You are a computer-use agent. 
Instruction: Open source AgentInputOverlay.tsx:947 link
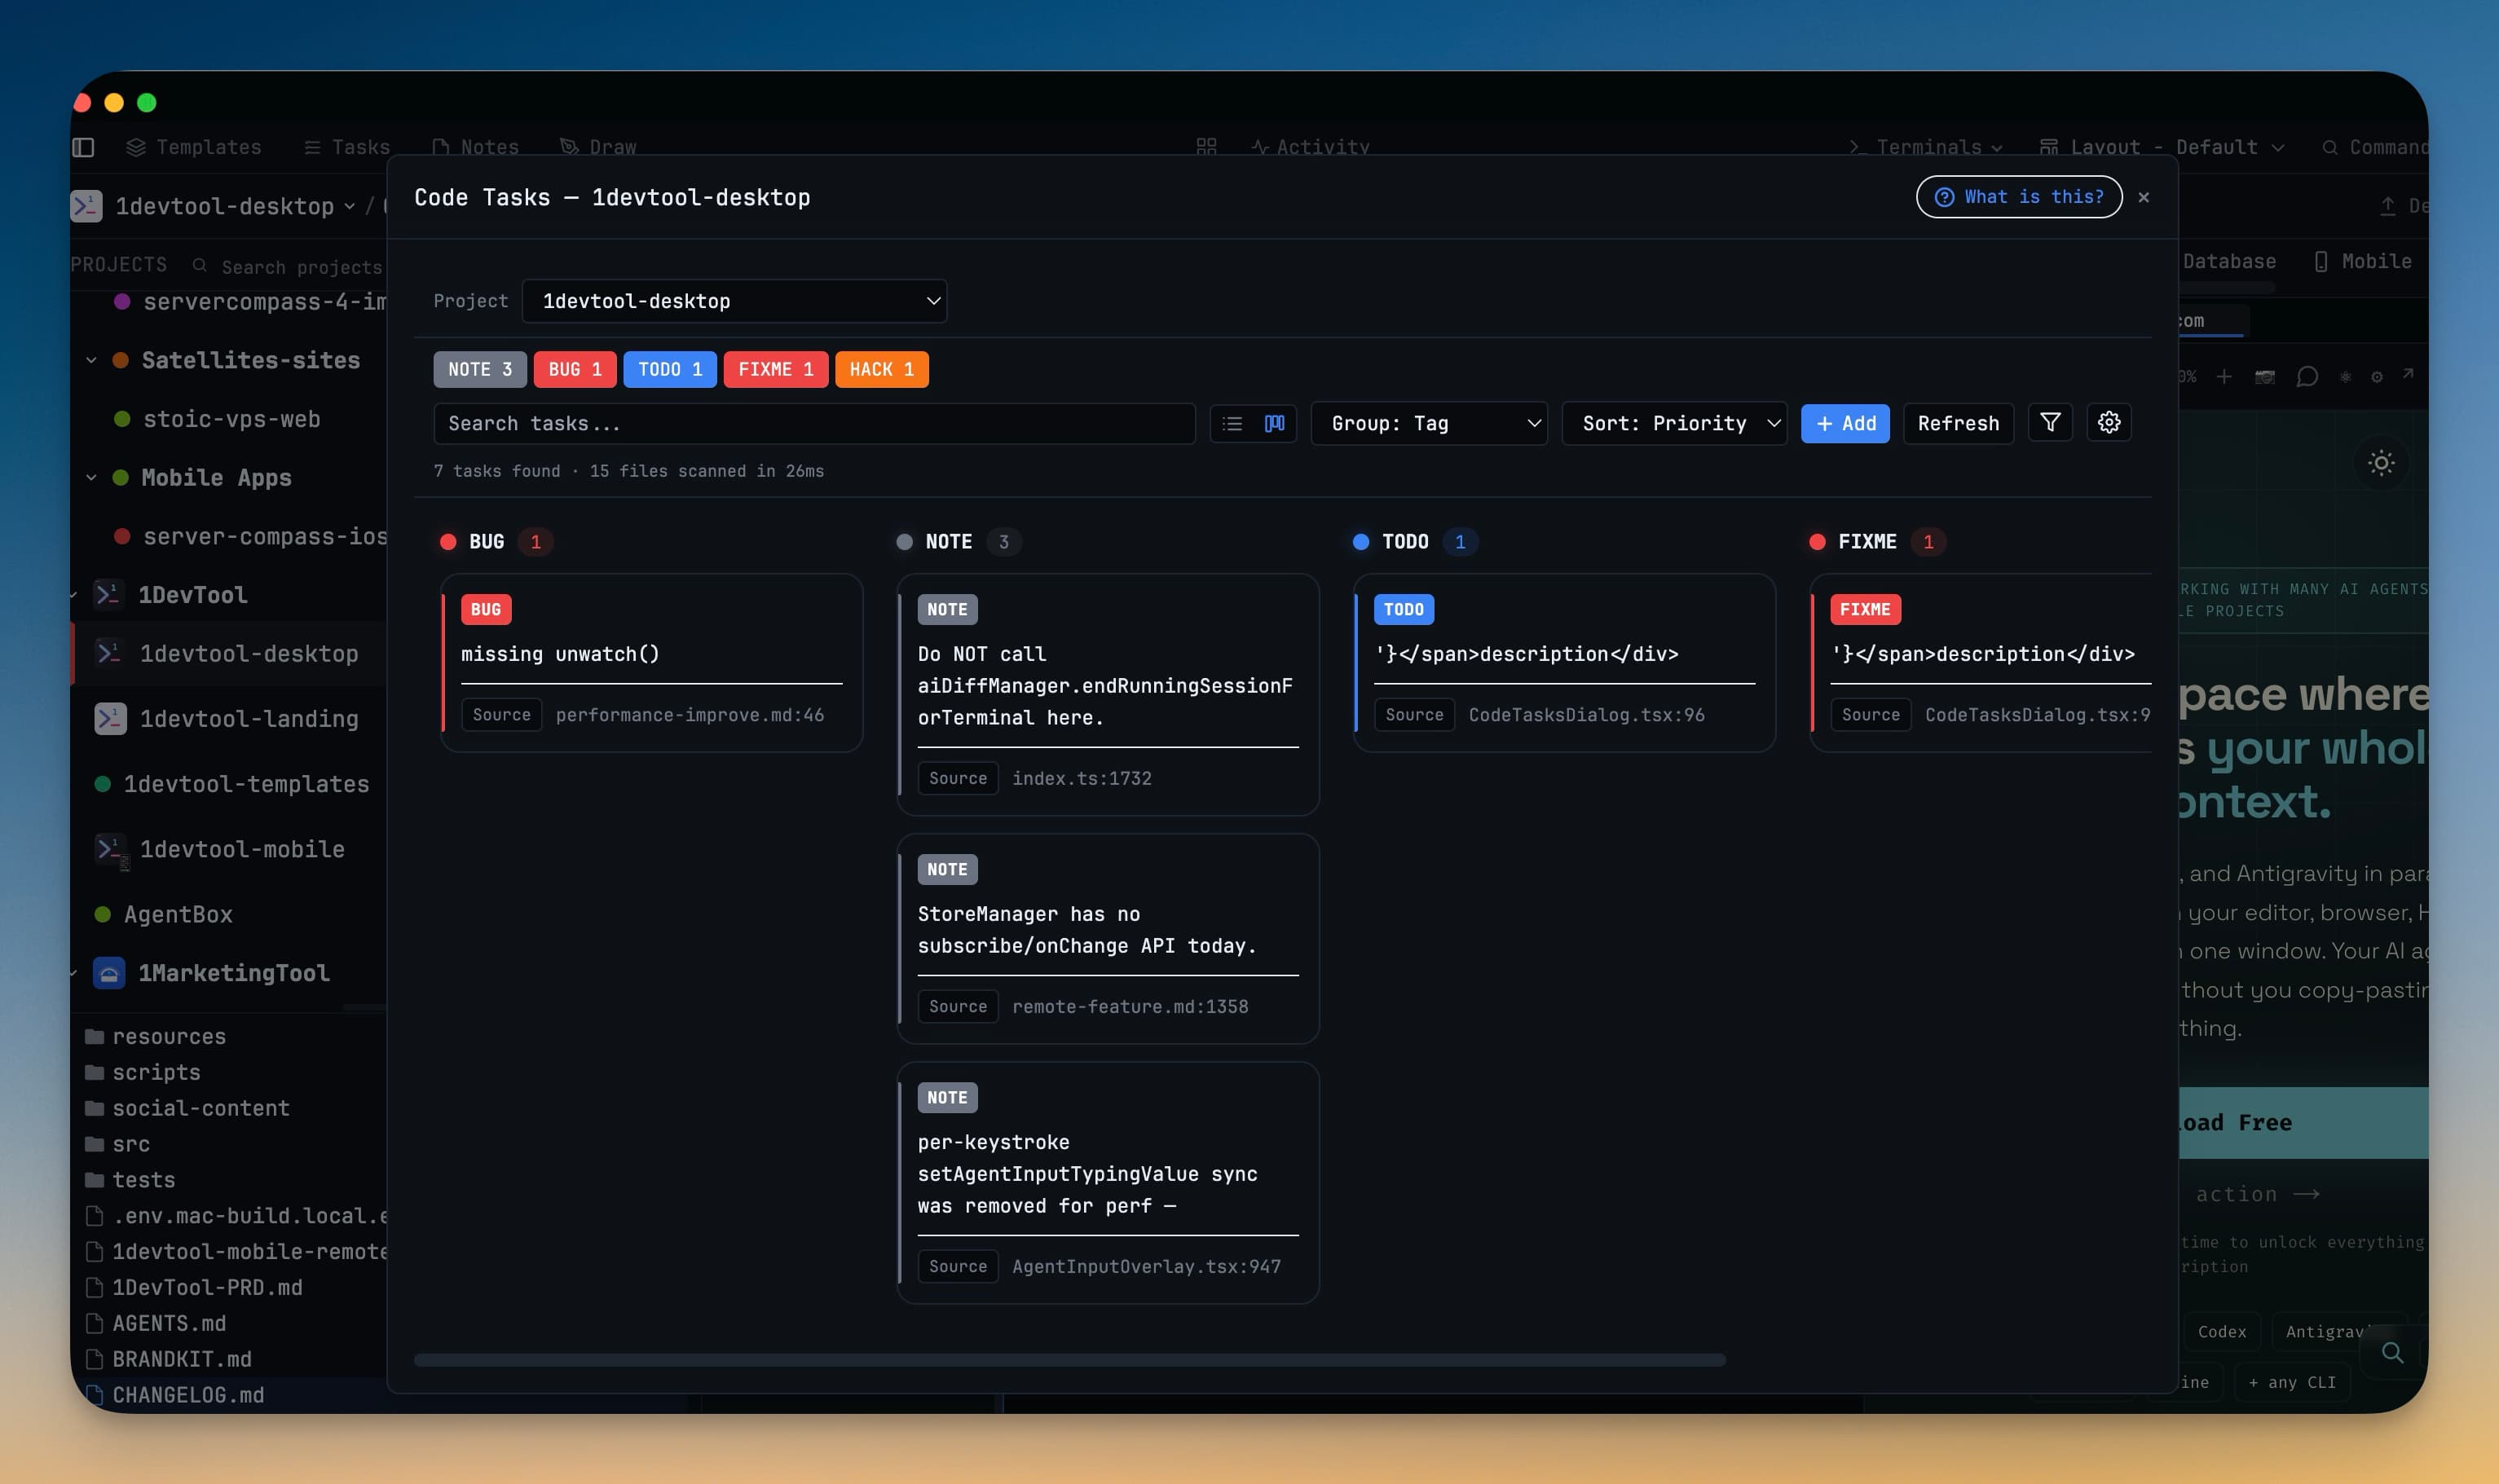tap(1146, 1266)
